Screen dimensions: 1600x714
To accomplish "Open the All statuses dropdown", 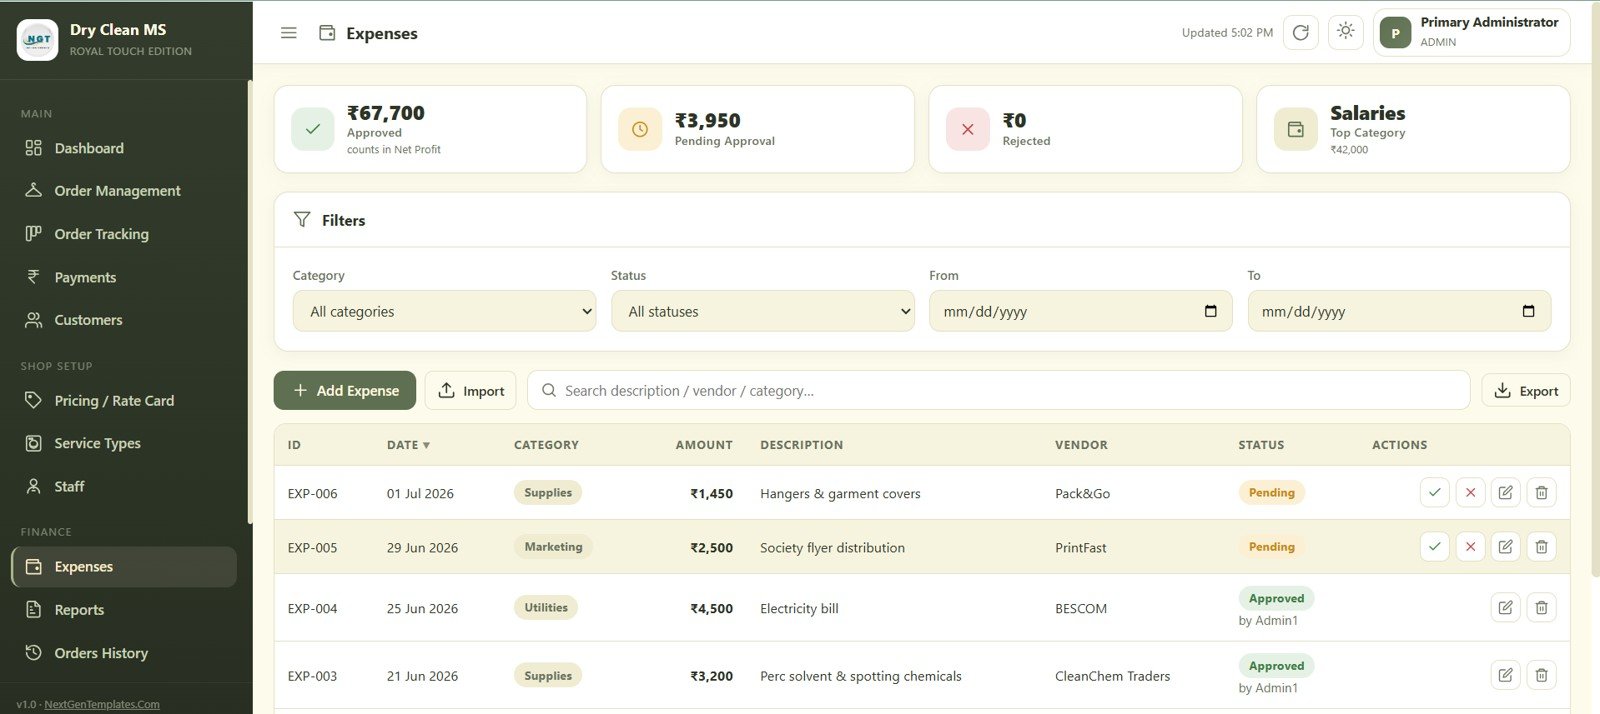I will pos(763,312).
